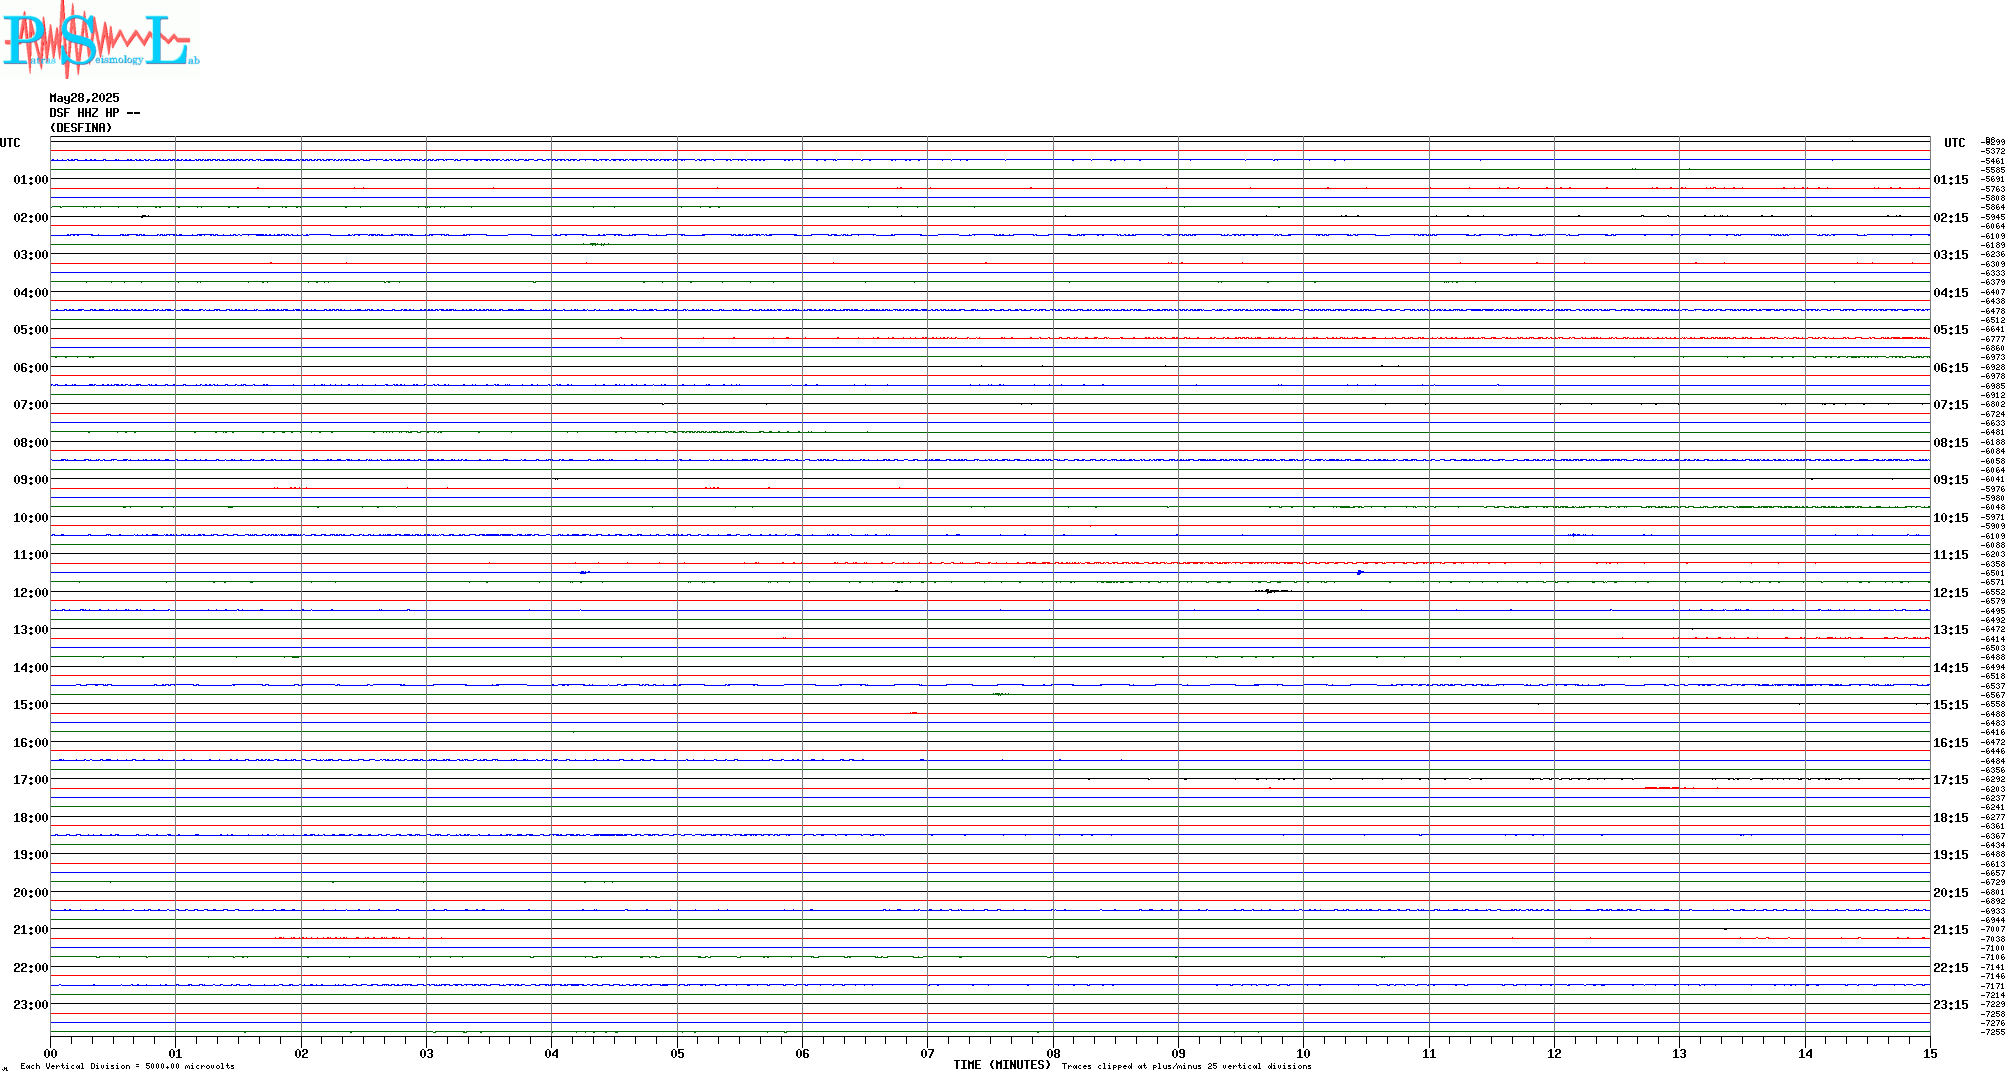Image resolution: width=2010 pixels, height=1080 pixels.
Task: Select the 'Each Vertical Division = 5000.00 microvolts' note
Action: [127, 1066]
